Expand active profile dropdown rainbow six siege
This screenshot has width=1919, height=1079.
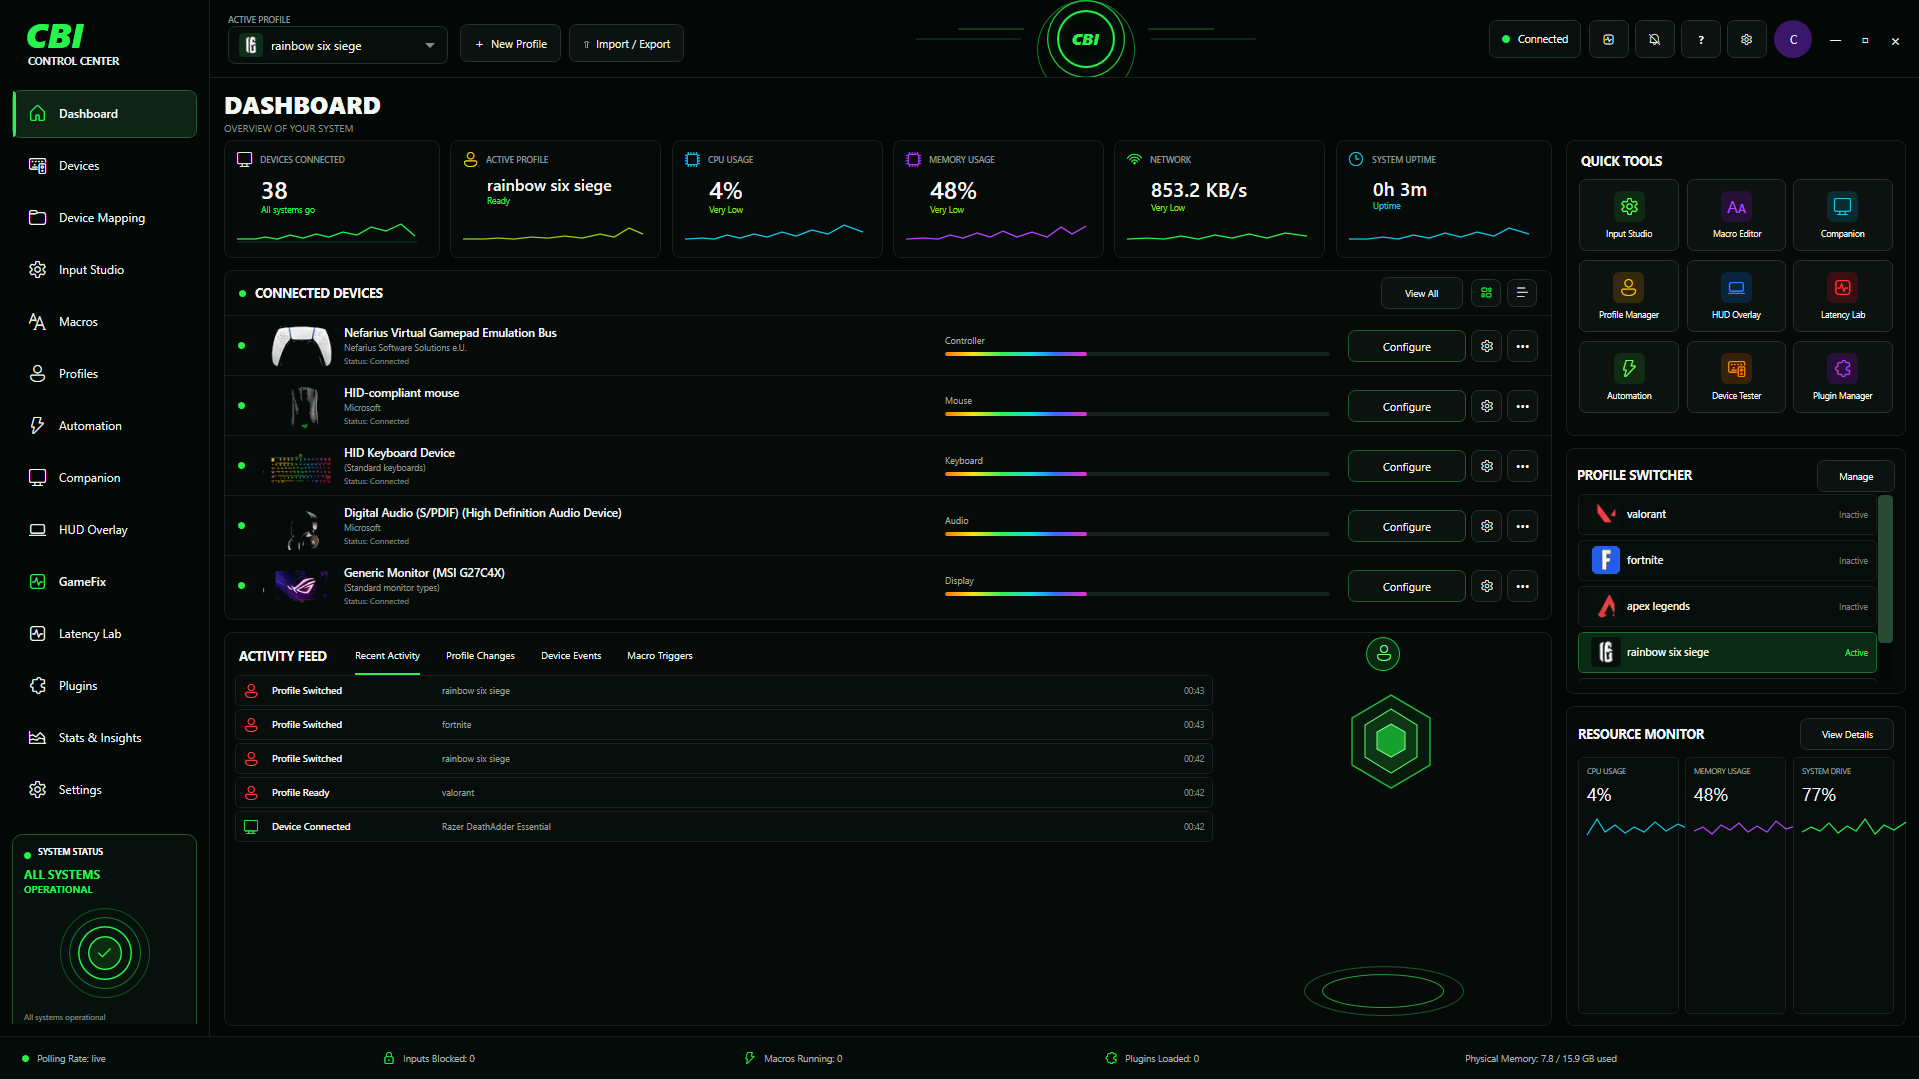coord(338,45)
